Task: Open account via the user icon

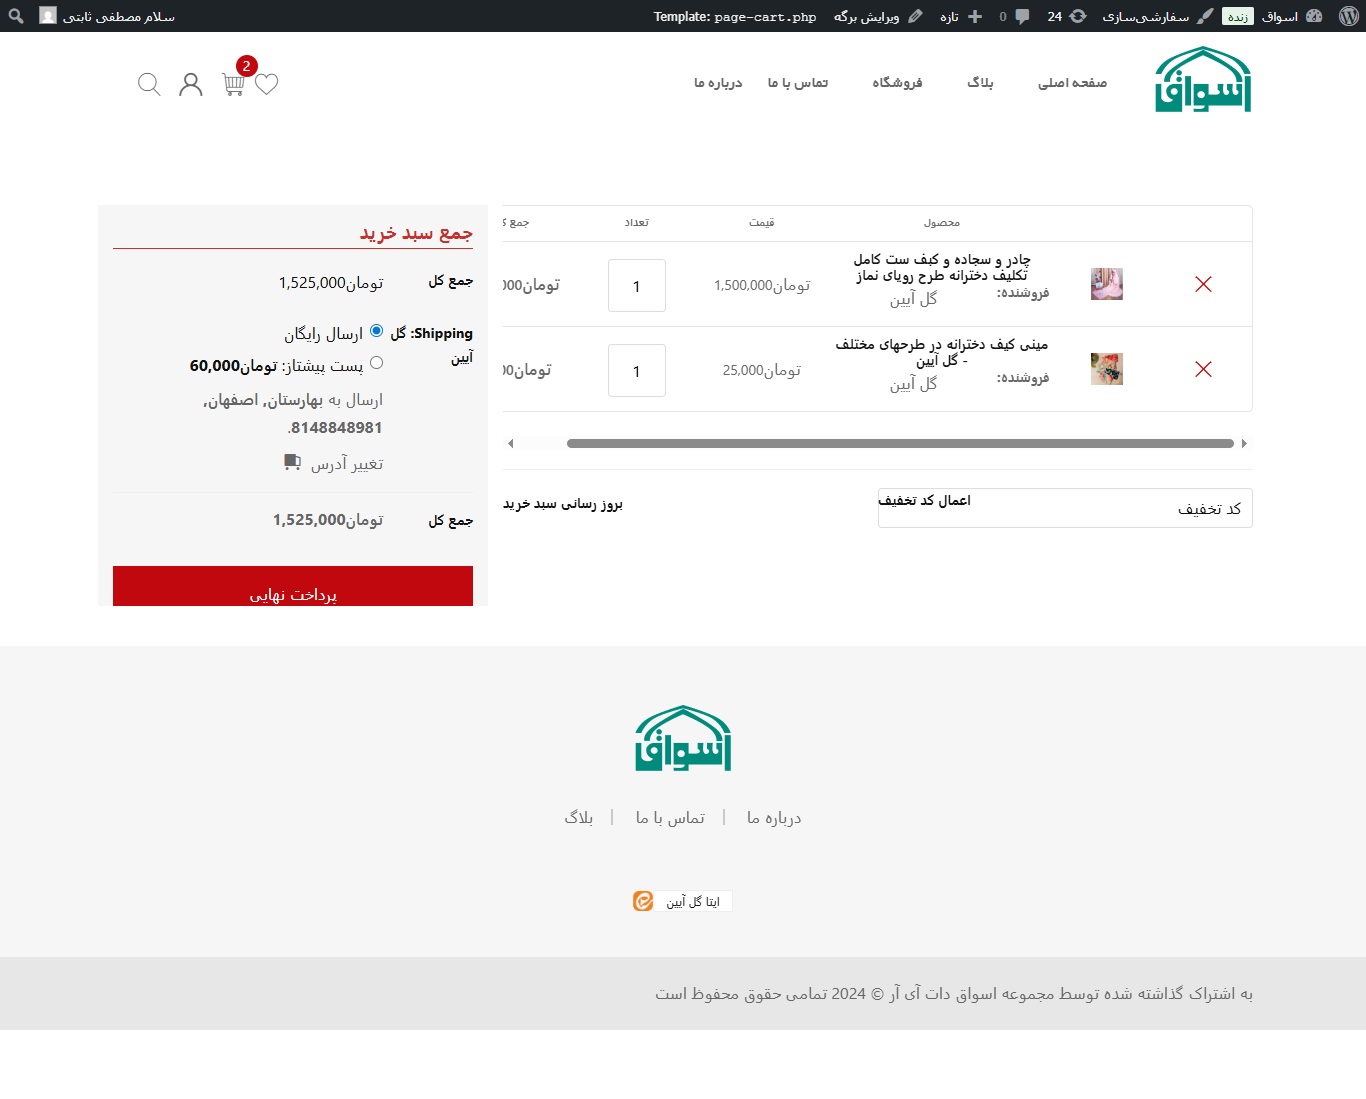Action: pos(190,84)
